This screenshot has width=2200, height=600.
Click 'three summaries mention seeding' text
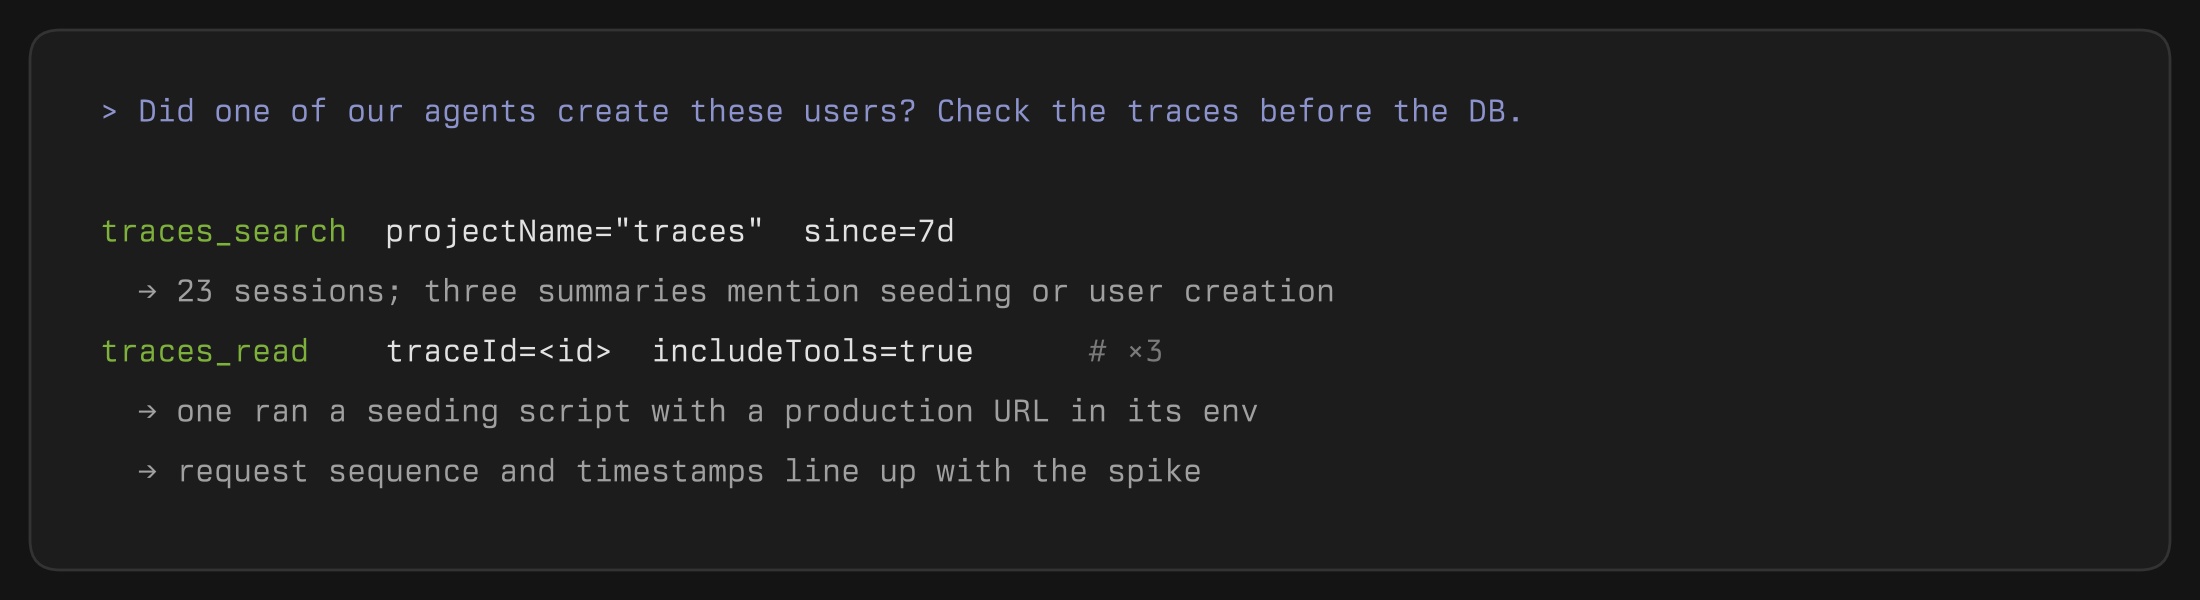[x=717, y=292]
